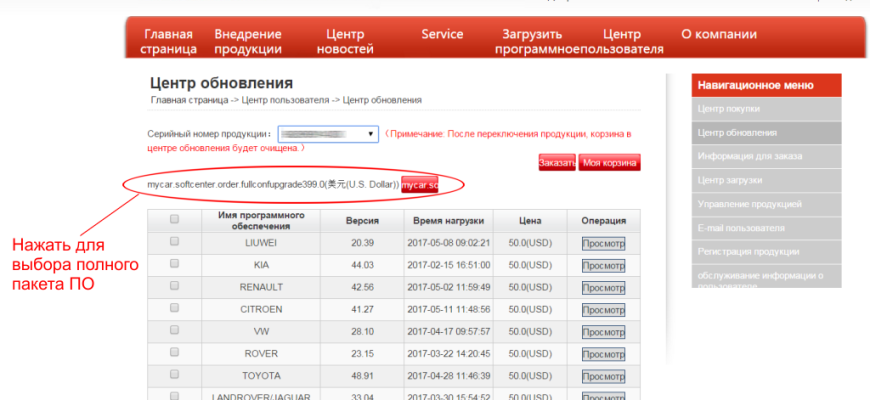870x400 pixels.
Task: Open the product serial number dropdown
Action: tap(328, 133)
